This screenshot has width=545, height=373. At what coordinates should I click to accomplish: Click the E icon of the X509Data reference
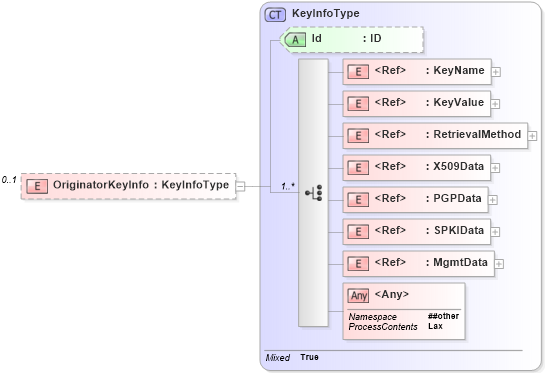358,168
